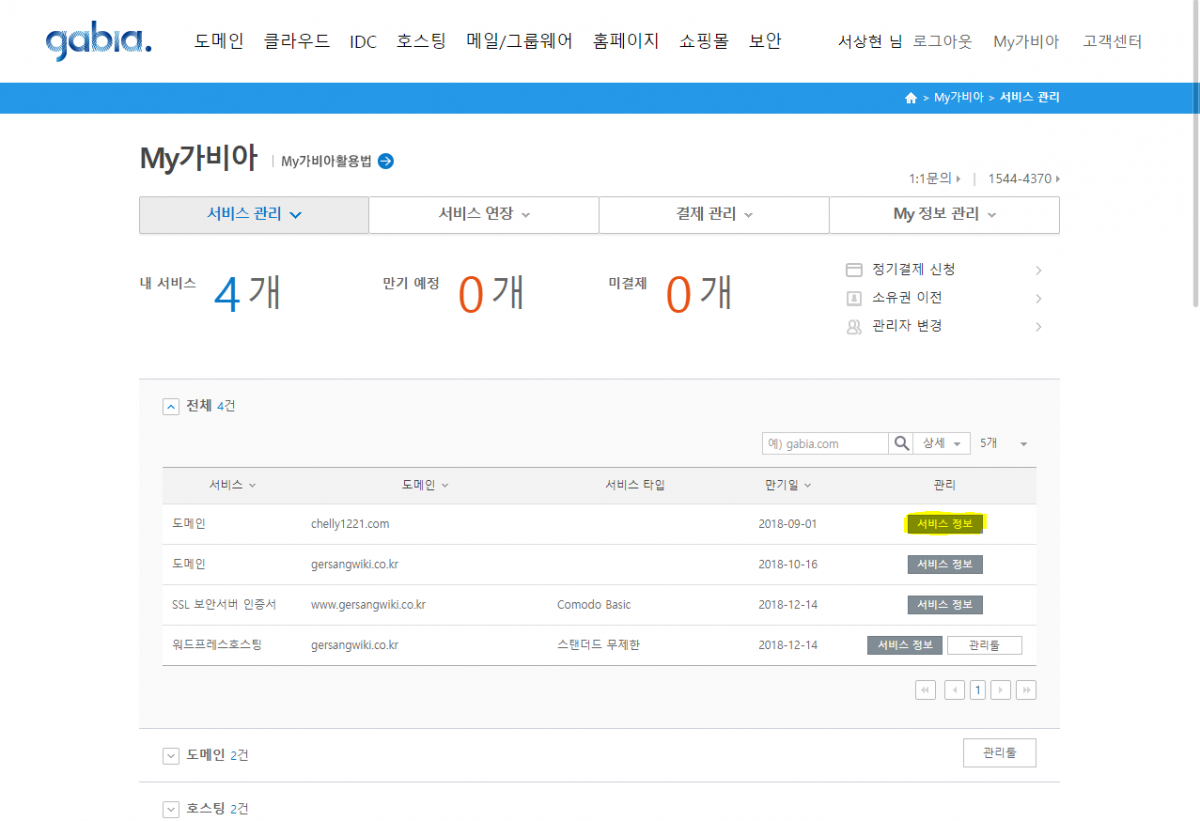This screenshot has width=1200, height=821.
Task: Click the 정기결제 신청 card icon
Action: pos(854,270)
